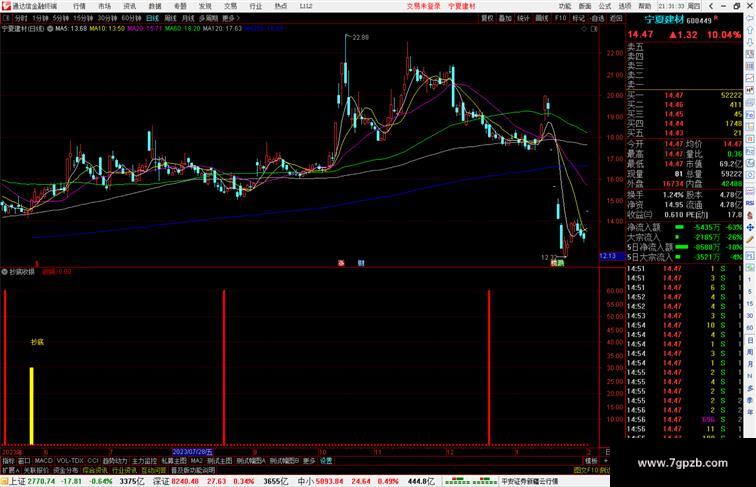Select the four-way move arrows sidebar icon

pyautogui.click(x=750, y=228)
